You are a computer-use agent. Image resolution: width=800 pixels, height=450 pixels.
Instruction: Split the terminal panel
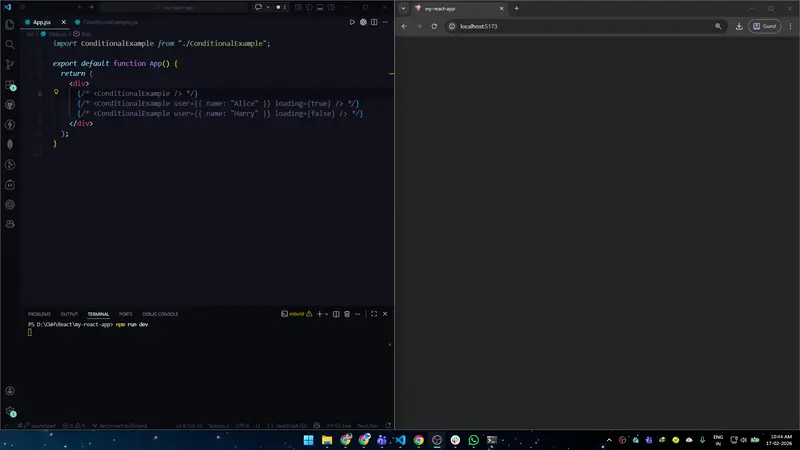point(336,314)
